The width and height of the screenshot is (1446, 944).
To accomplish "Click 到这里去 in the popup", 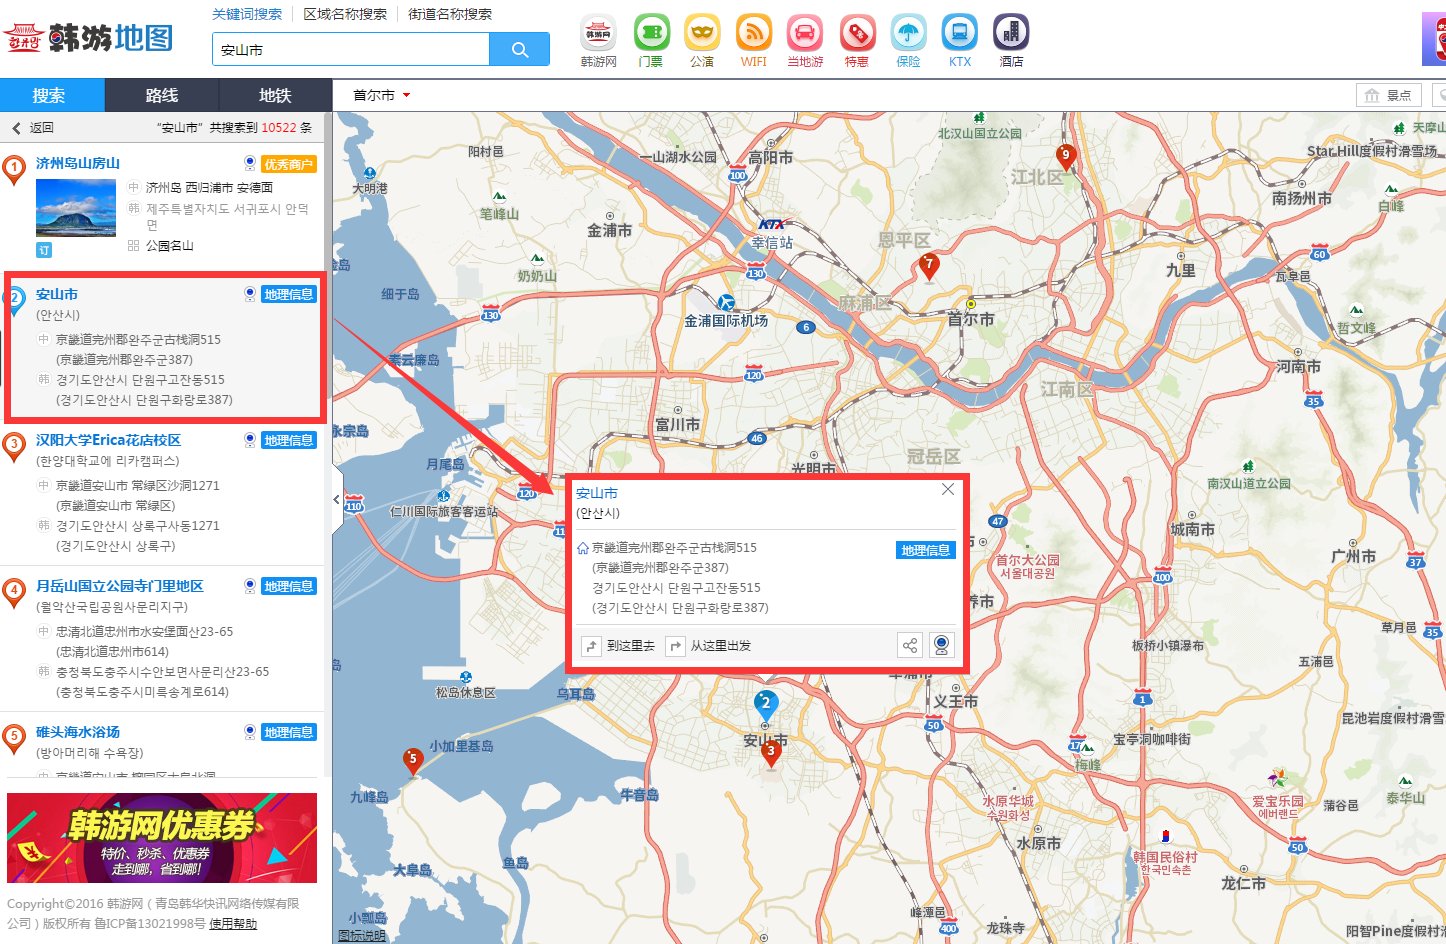I will pos(620,646).
